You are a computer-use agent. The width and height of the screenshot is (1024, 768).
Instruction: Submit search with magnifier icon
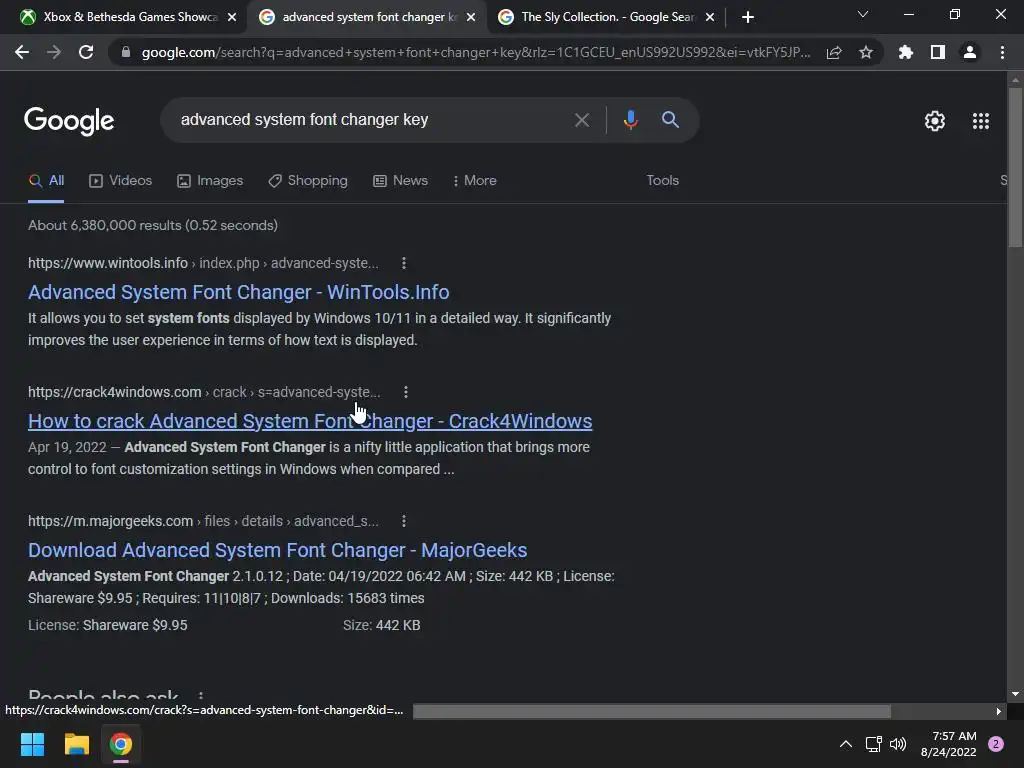point(670,120)
